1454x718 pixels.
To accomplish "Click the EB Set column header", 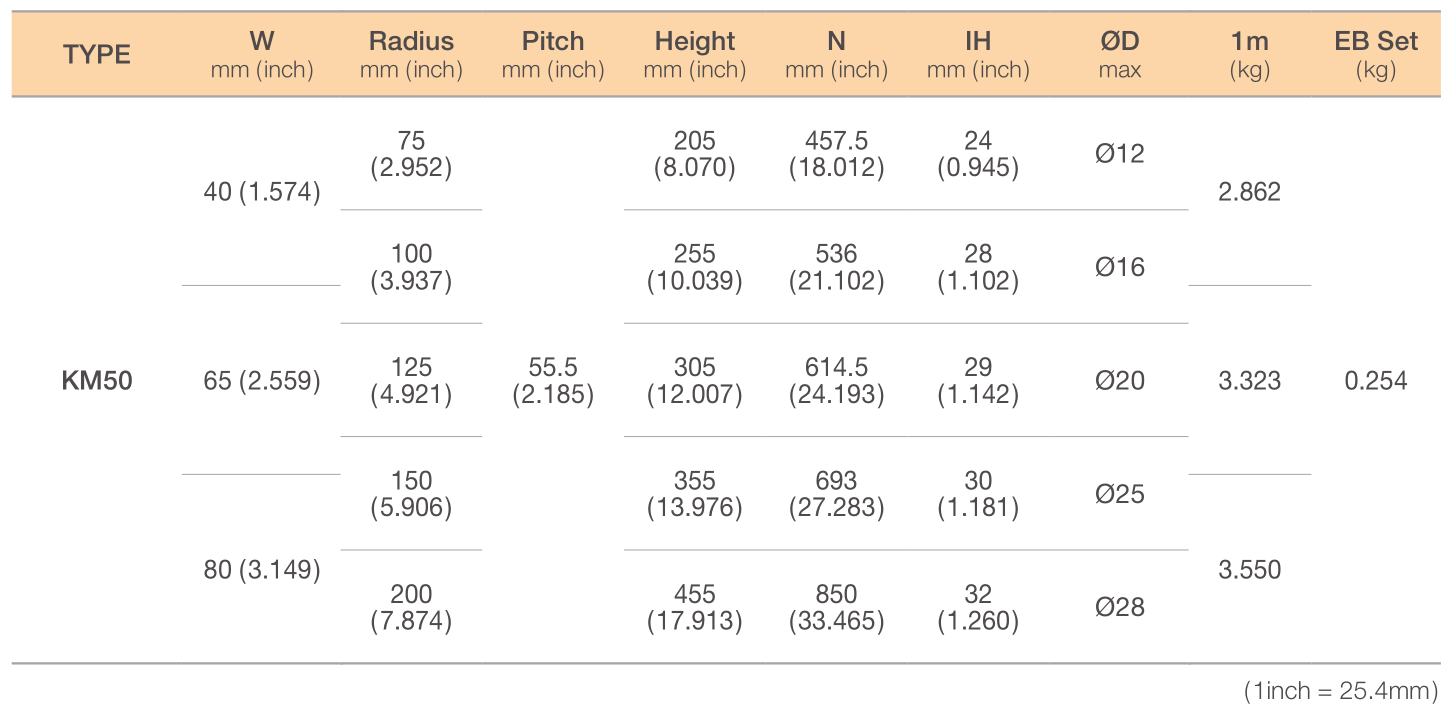I will click(x=1376, y=55).
